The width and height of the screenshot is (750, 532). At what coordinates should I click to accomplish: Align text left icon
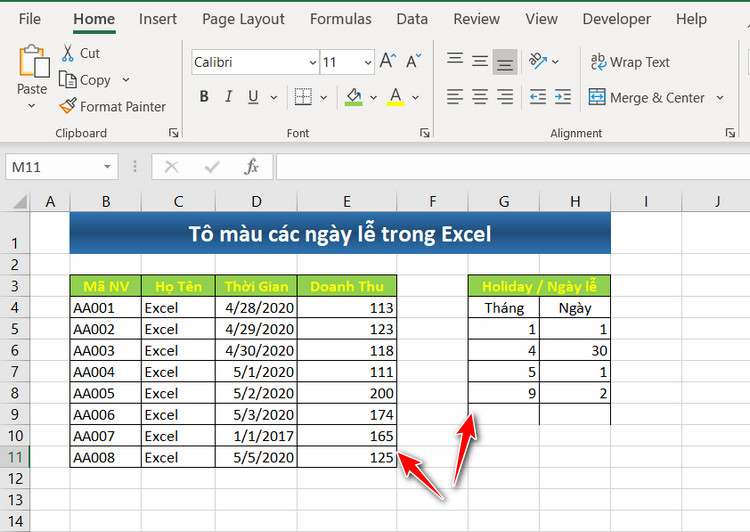tap(455, 97)
